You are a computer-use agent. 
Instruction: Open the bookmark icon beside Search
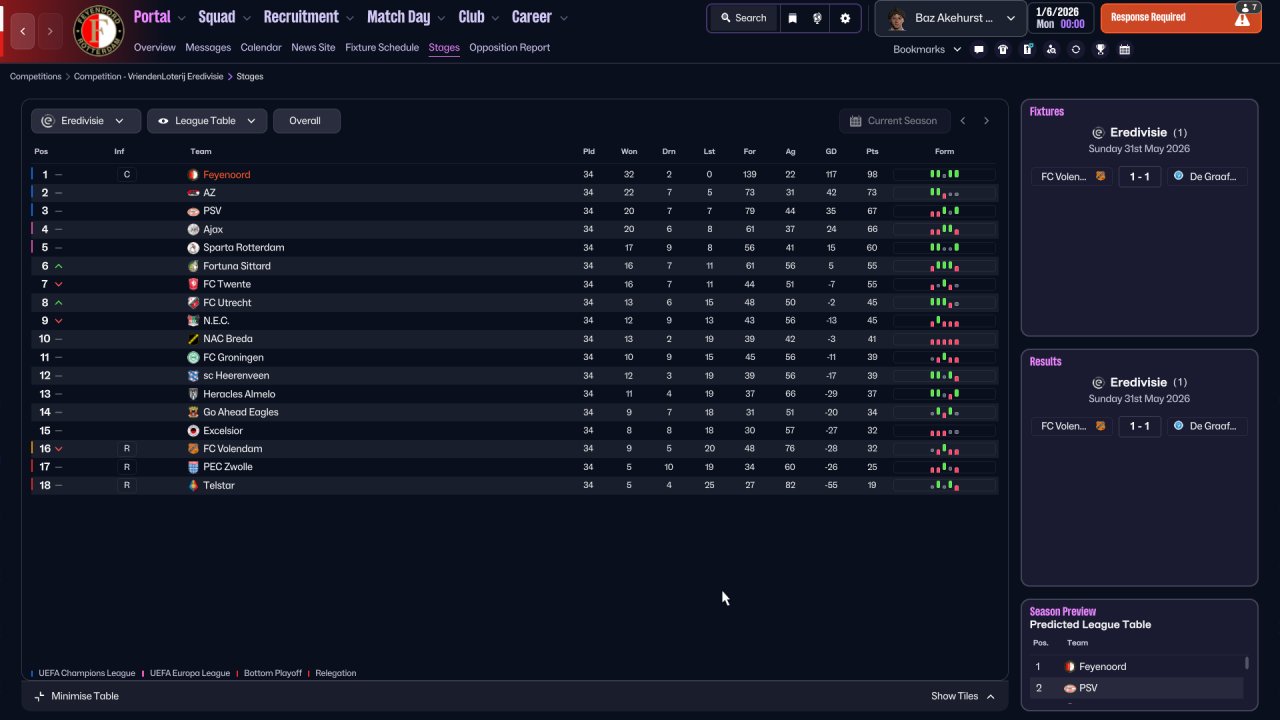tap(793, 18)
